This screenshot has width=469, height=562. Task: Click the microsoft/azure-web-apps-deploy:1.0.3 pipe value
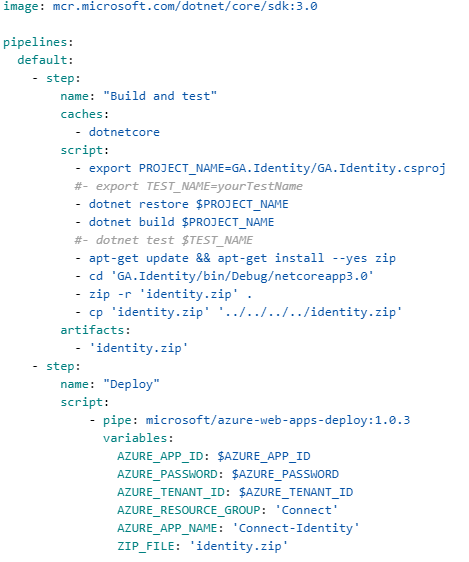point(278,420)
